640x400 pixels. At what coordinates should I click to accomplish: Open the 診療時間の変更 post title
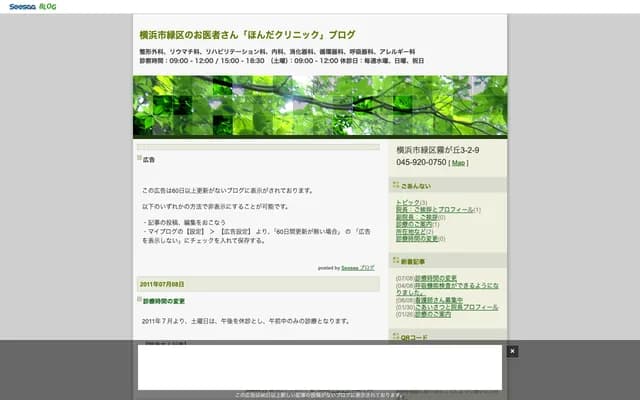(164, 300)
